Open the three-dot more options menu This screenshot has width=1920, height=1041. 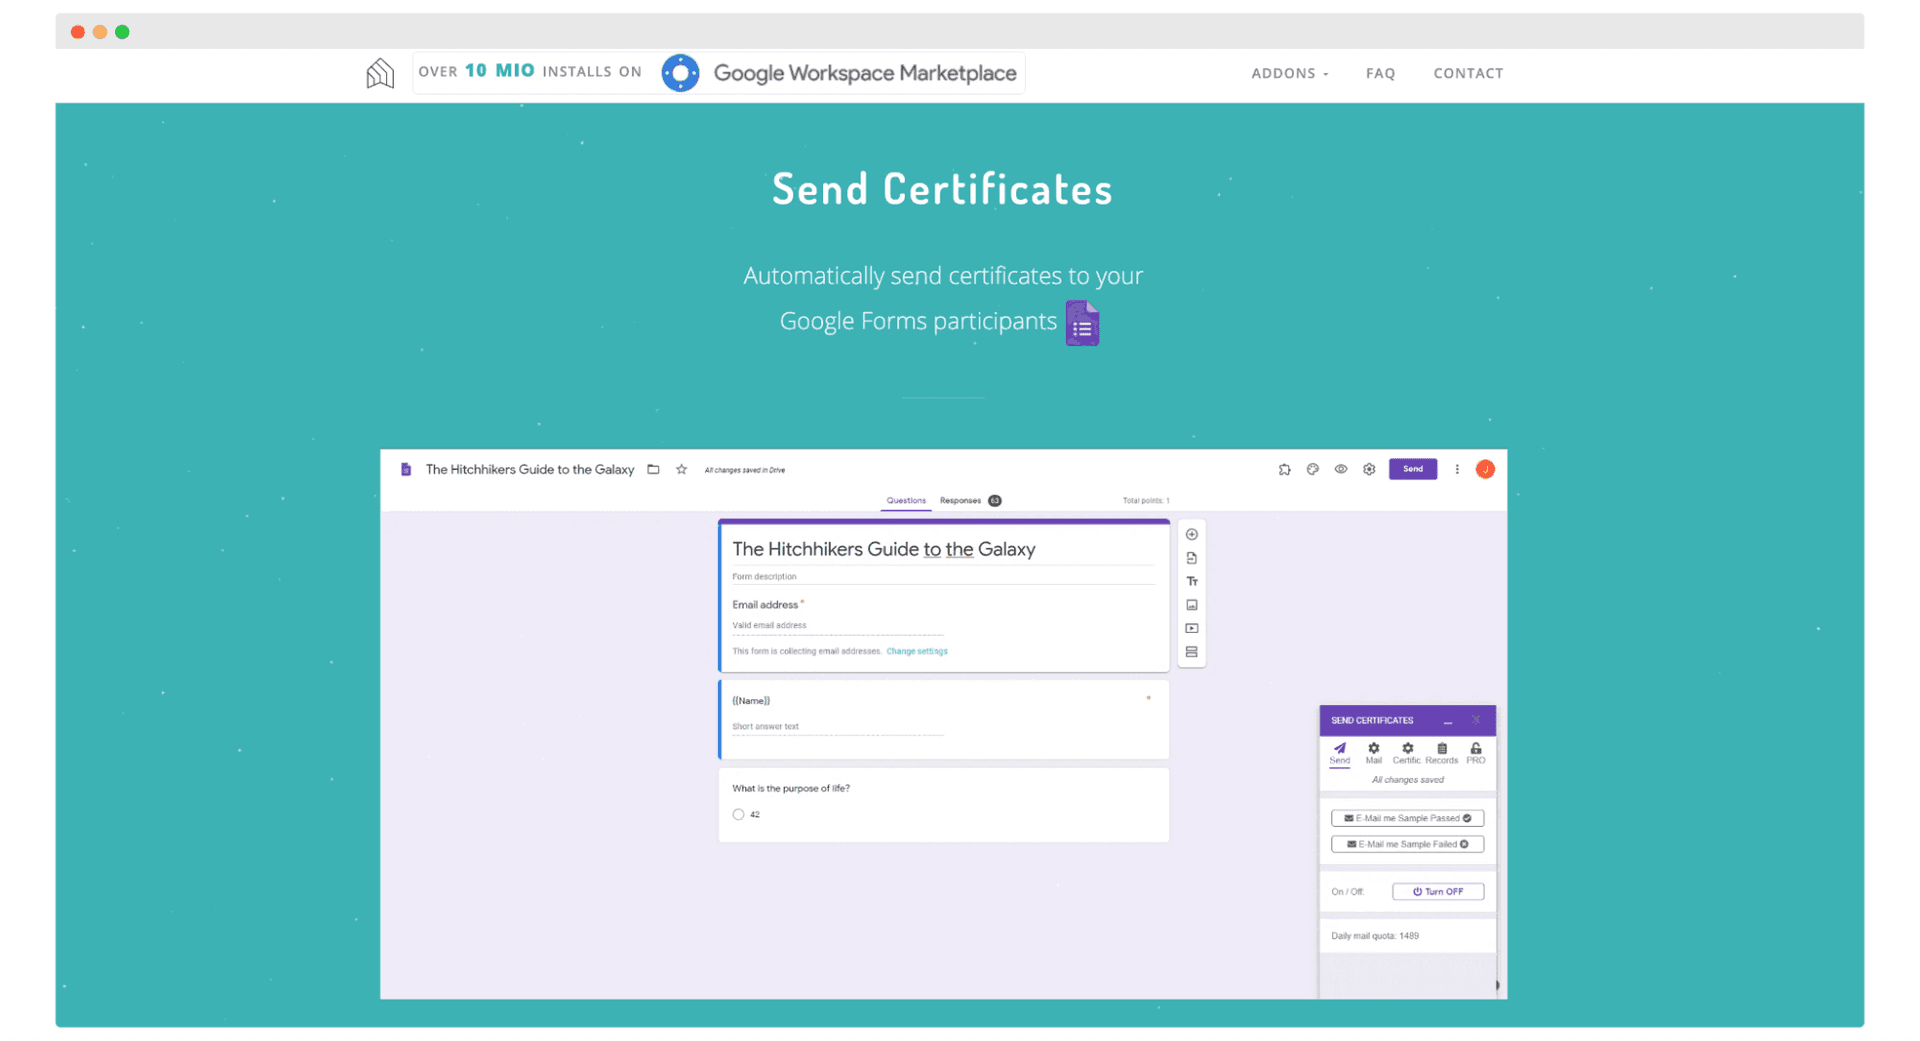tap(1456, 469)
